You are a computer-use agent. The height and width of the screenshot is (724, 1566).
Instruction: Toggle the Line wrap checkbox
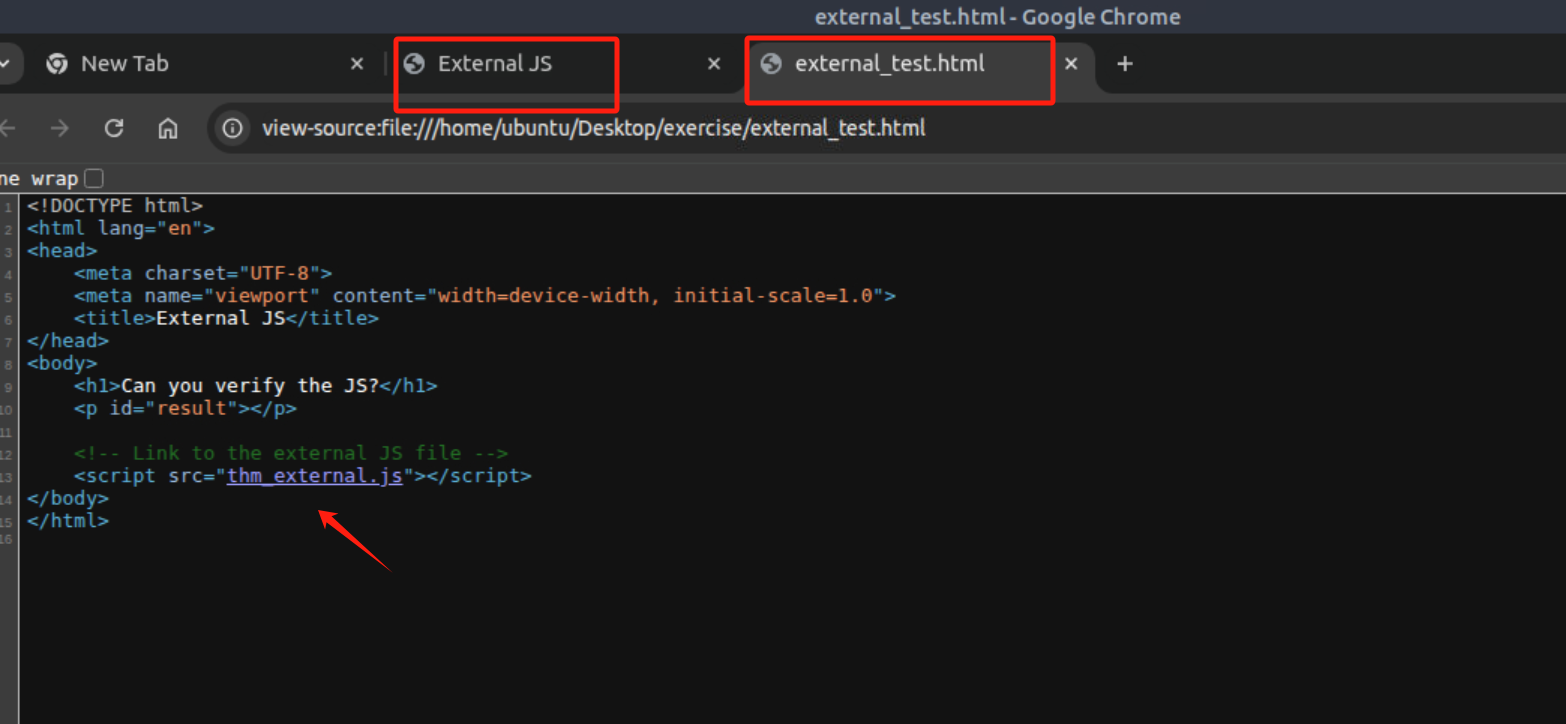[x=93, y=179]
